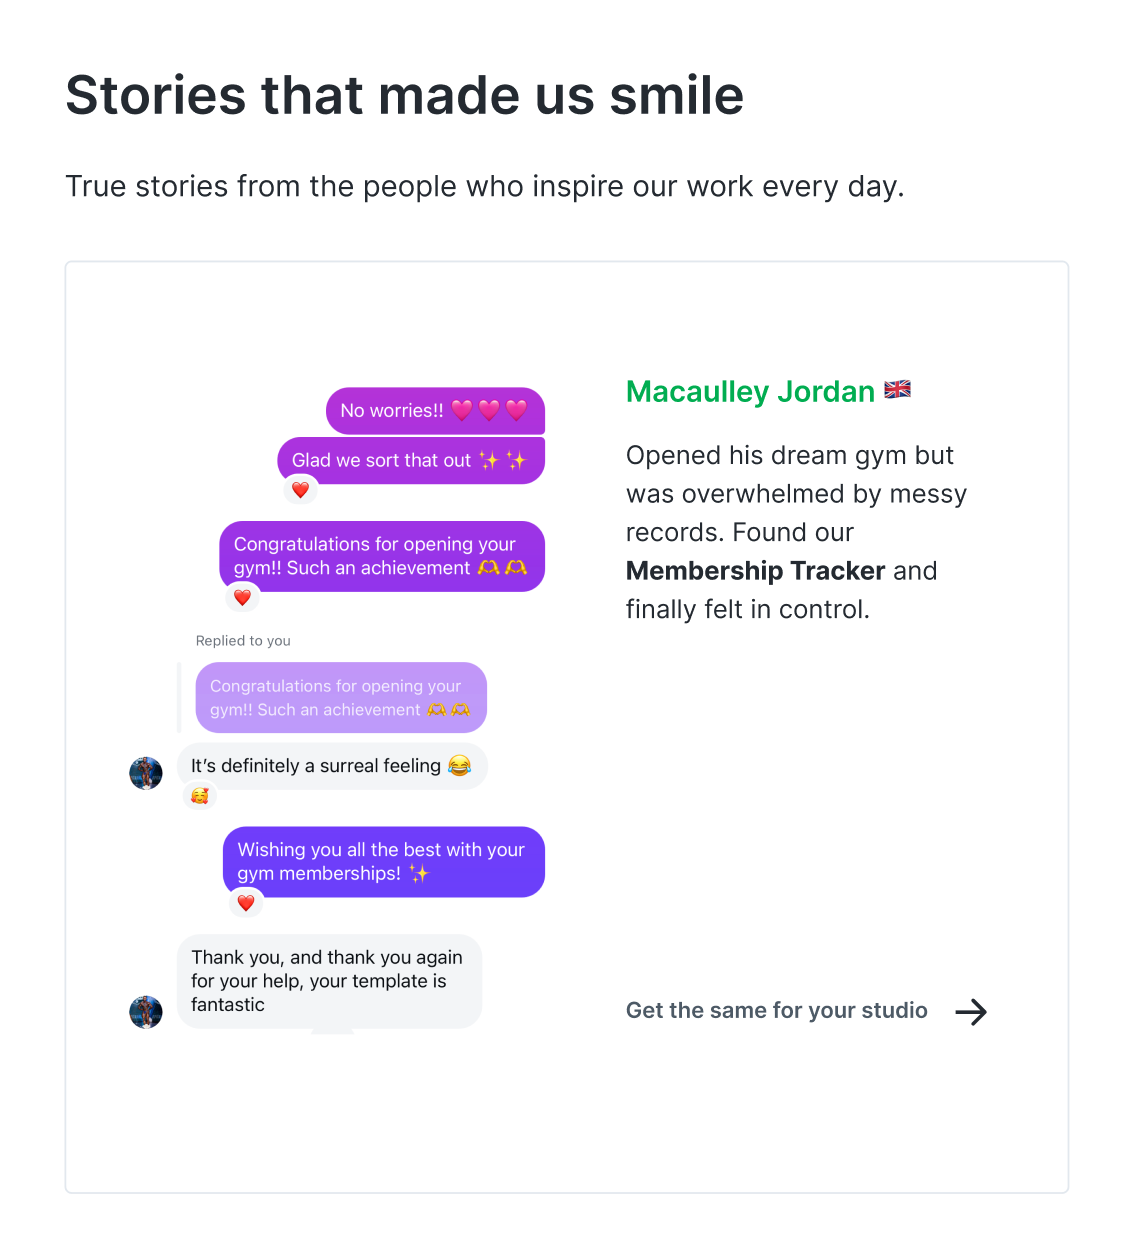The width and height of the screenshot is (1132, 1256).
Task: Click heart reaction under purple Congratulations message
Action: click(x=242, y=597)
